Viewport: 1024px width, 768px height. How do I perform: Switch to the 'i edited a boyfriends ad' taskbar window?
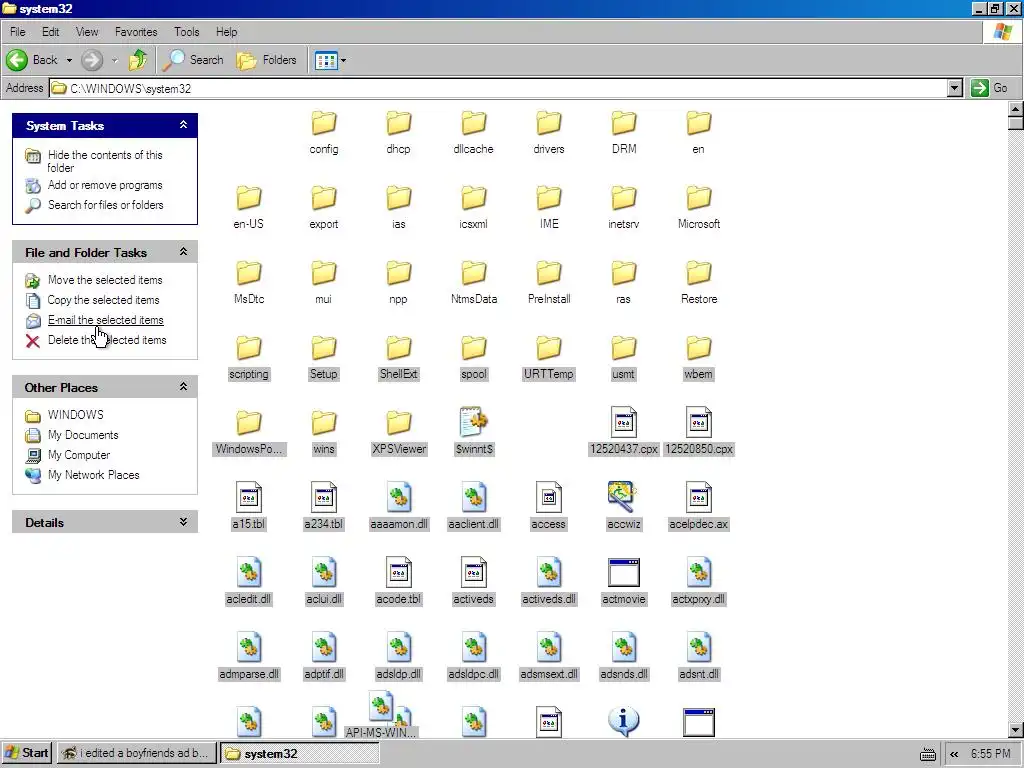pyautogui.click(x=135, y=753)
